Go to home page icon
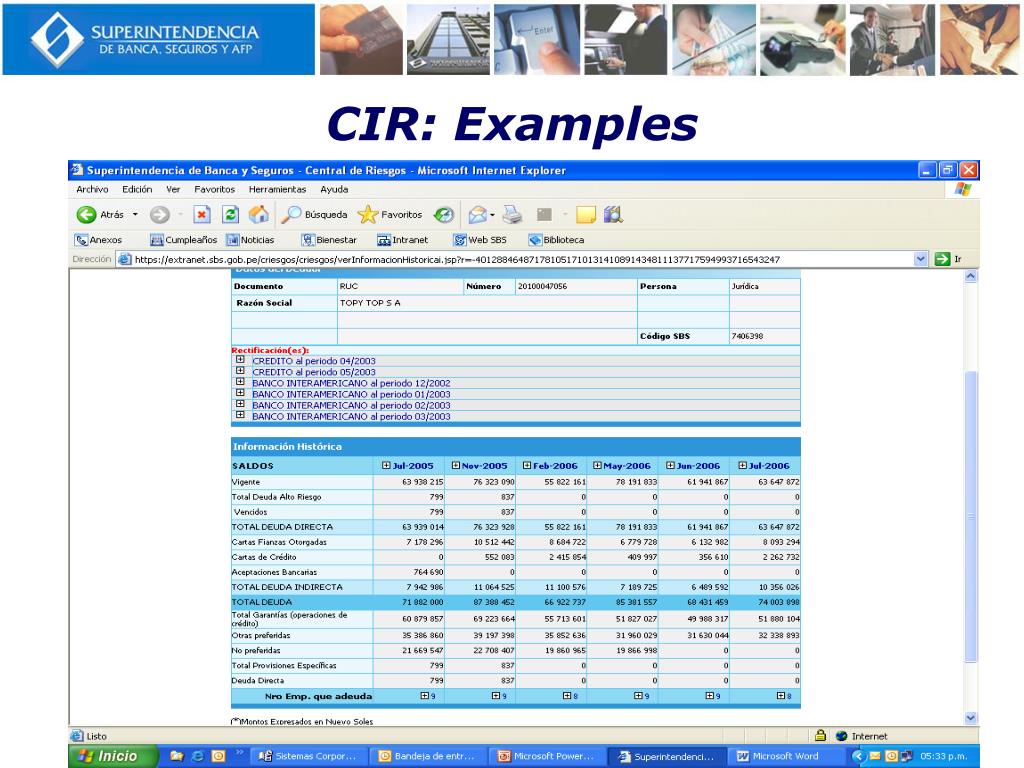This screenshot has width=1024, height=768. [x=259, y=214]
